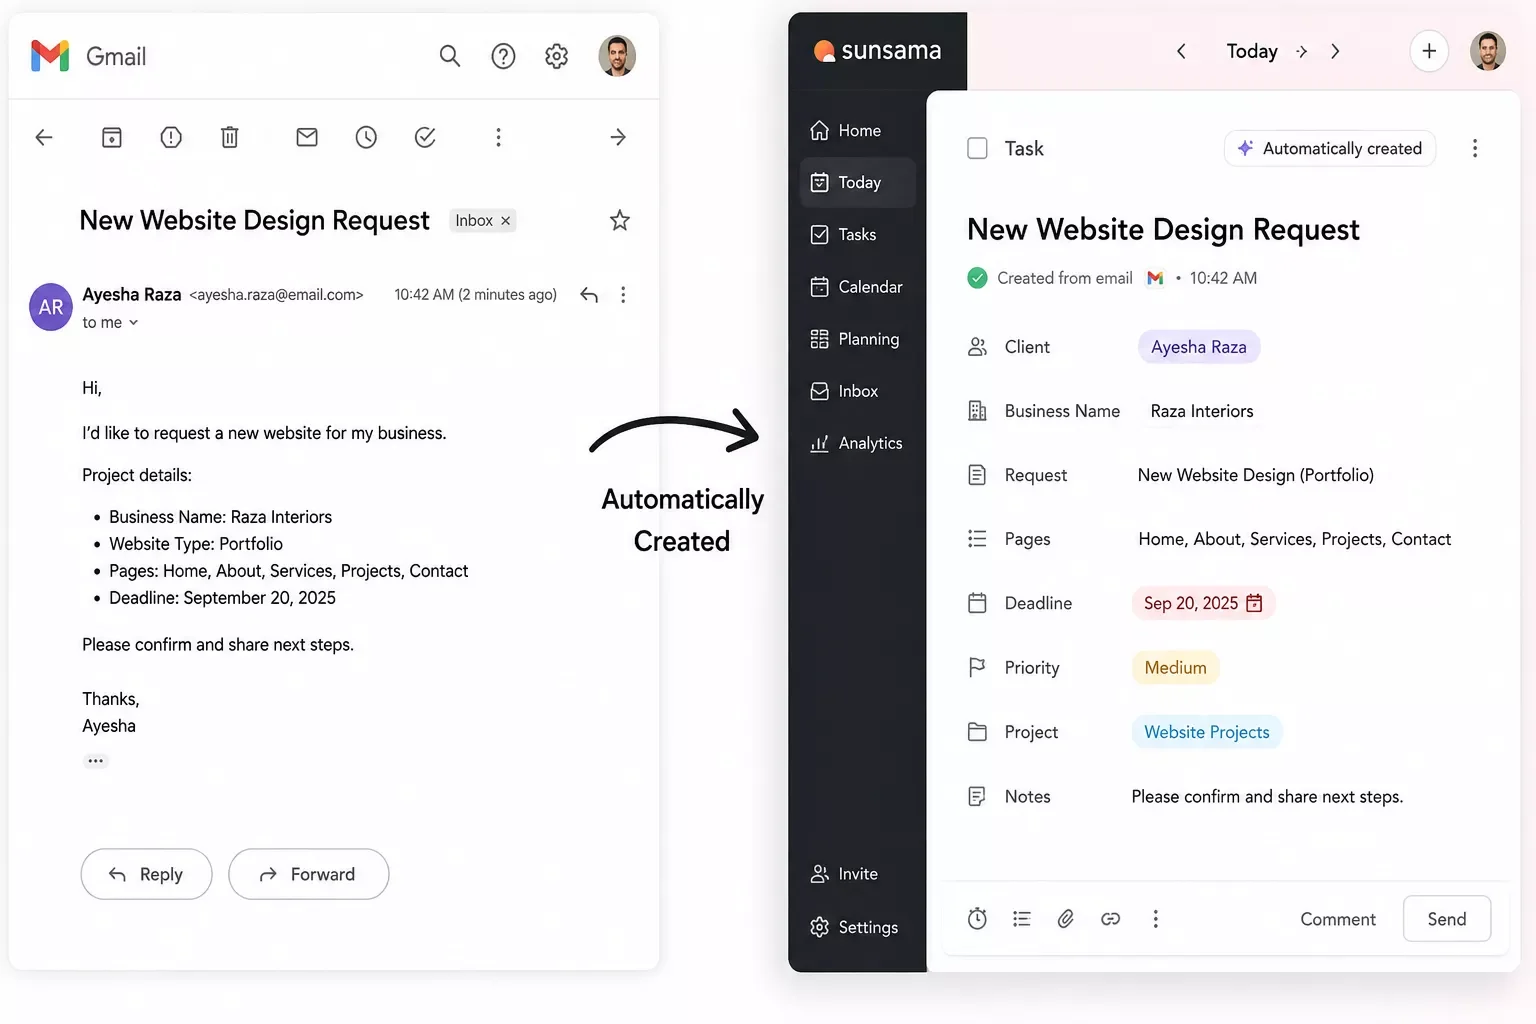Click the Comment field in Sunsama
This screenshot has width=1536, height=1024.
click(x=1338, y=919)
